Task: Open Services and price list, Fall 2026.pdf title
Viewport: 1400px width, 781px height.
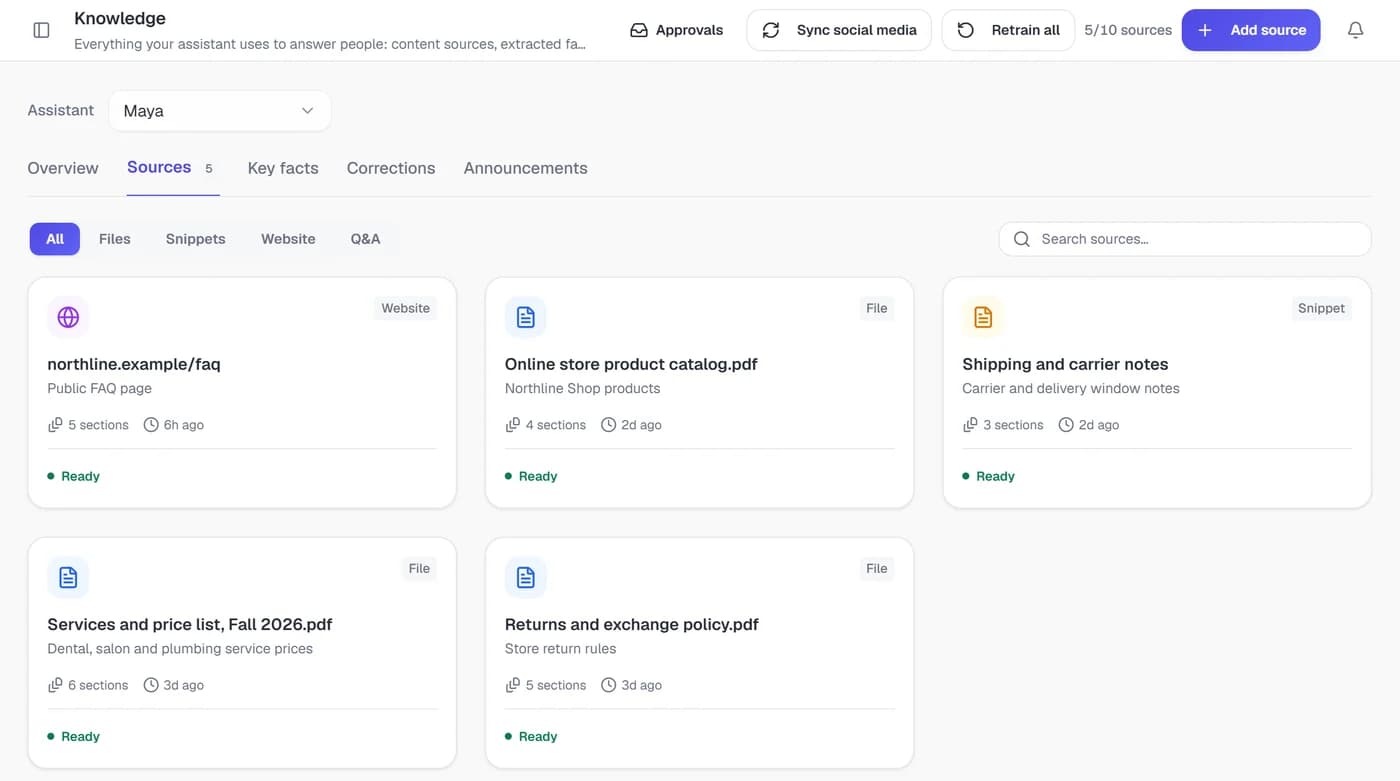Action: pos(190,624)
